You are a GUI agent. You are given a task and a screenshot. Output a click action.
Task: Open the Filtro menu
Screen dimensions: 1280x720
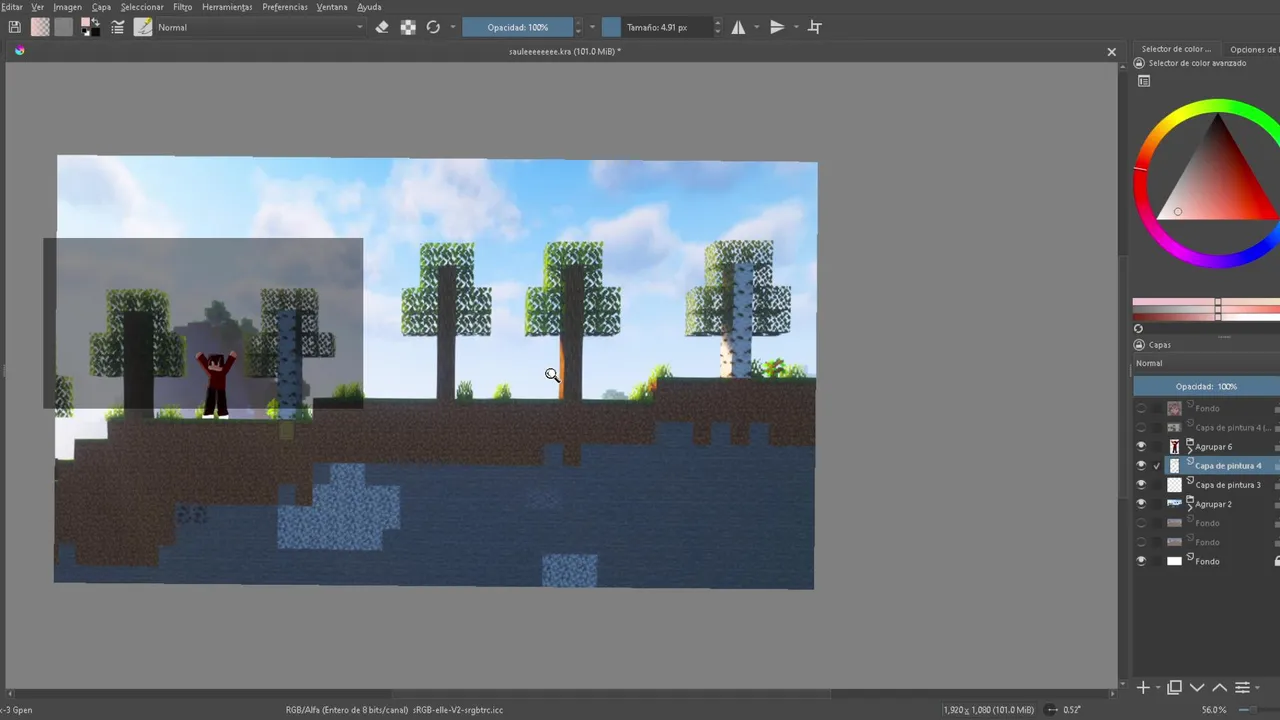click(x=182, y=7)
